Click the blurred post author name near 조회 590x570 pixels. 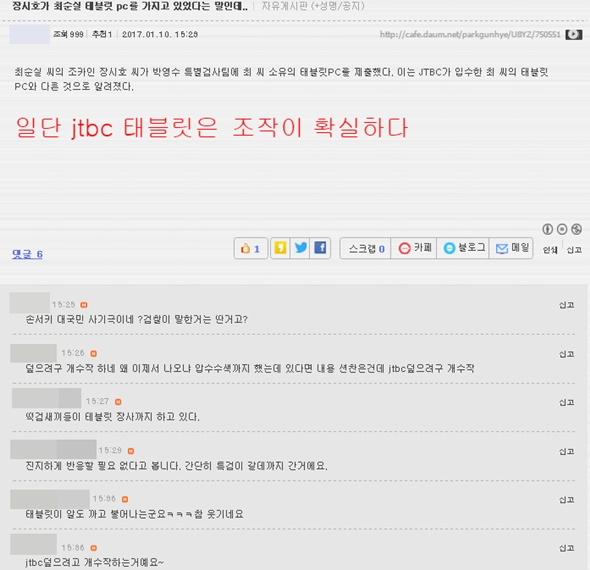coord(30,35)
